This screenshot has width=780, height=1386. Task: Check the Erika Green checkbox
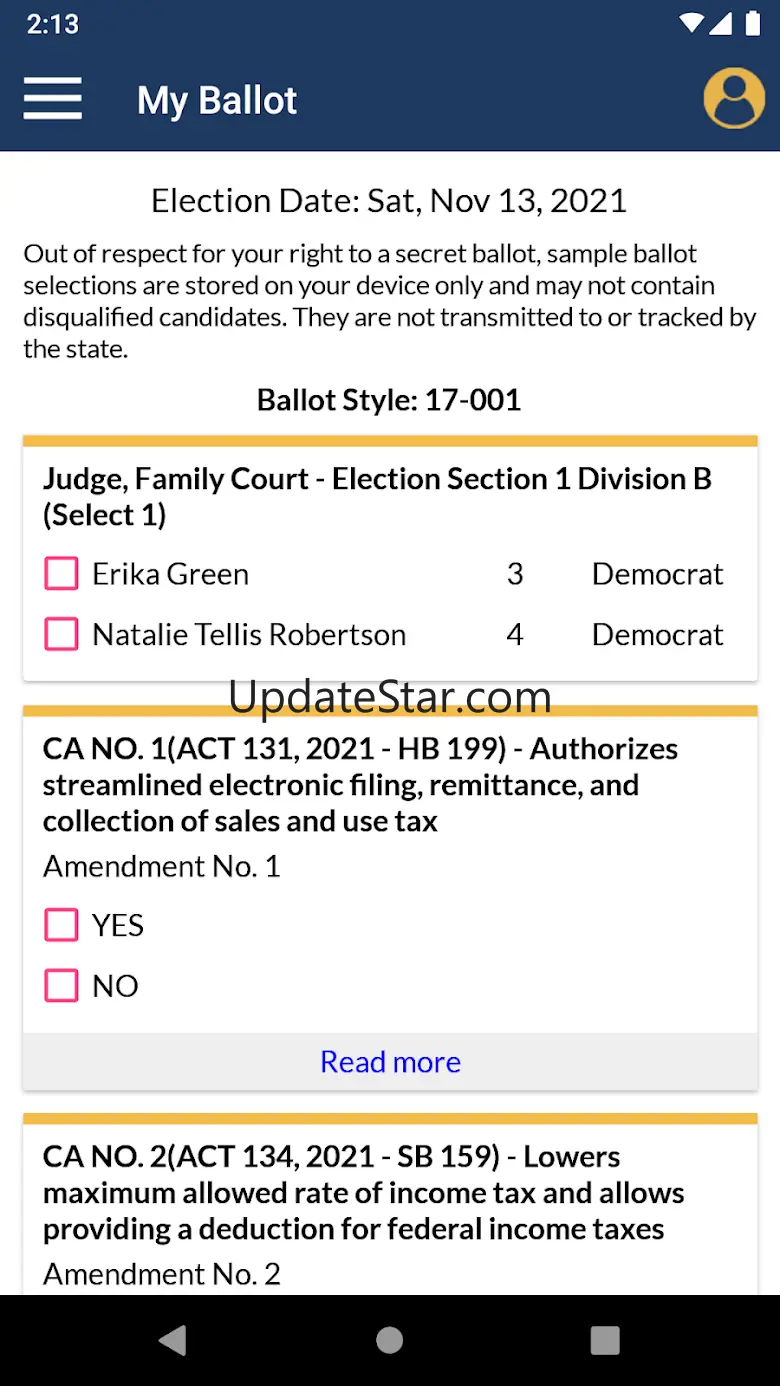tap(62, 574)
